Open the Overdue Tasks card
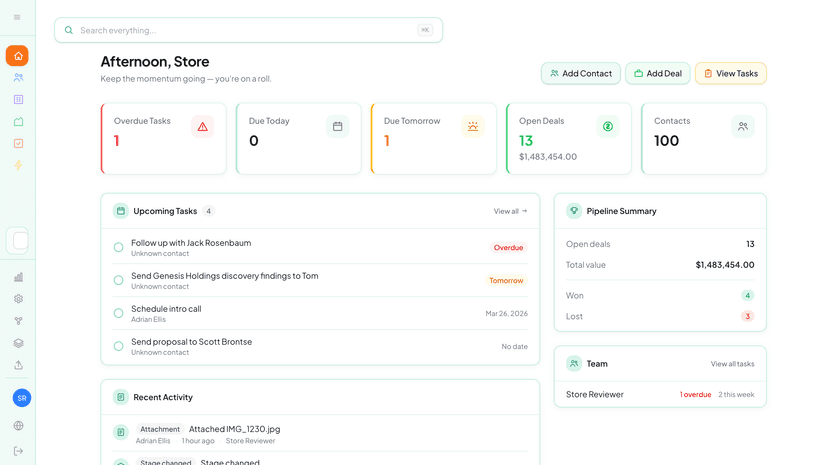Image resolution: width=828 pixels, height=465 pixels. [163, 139]
